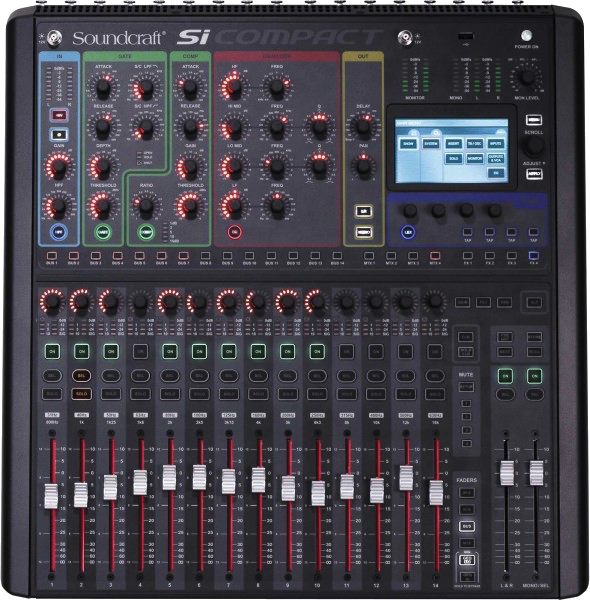
Task: Click the red EQ ON round button
Action: [235, 232]
